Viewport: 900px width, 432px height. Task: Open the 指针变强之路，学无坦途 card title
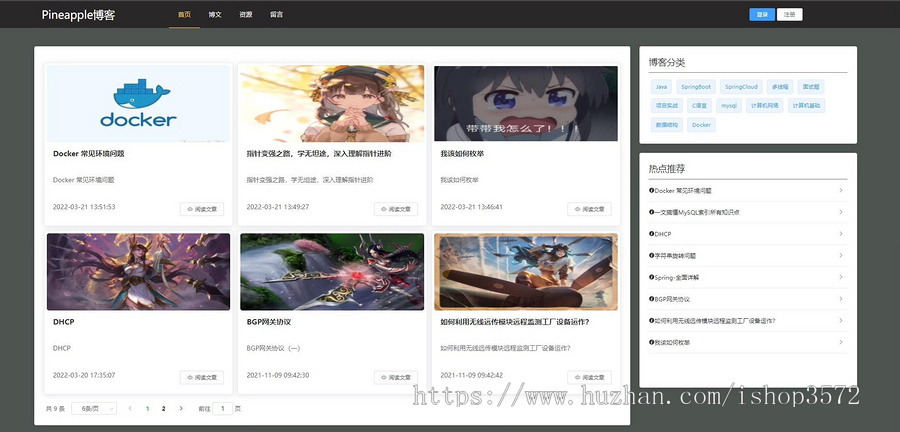[319, 154]
